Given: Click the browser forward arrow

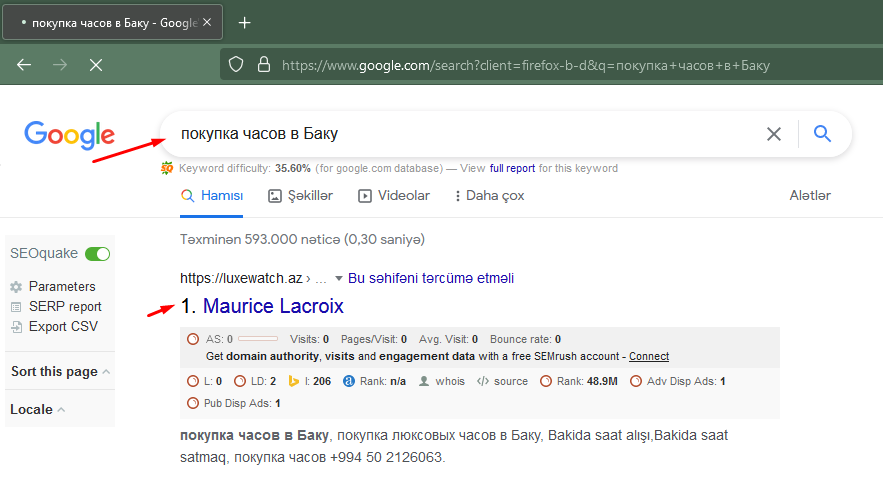Looking at the screenshot, I should (60, 65).
